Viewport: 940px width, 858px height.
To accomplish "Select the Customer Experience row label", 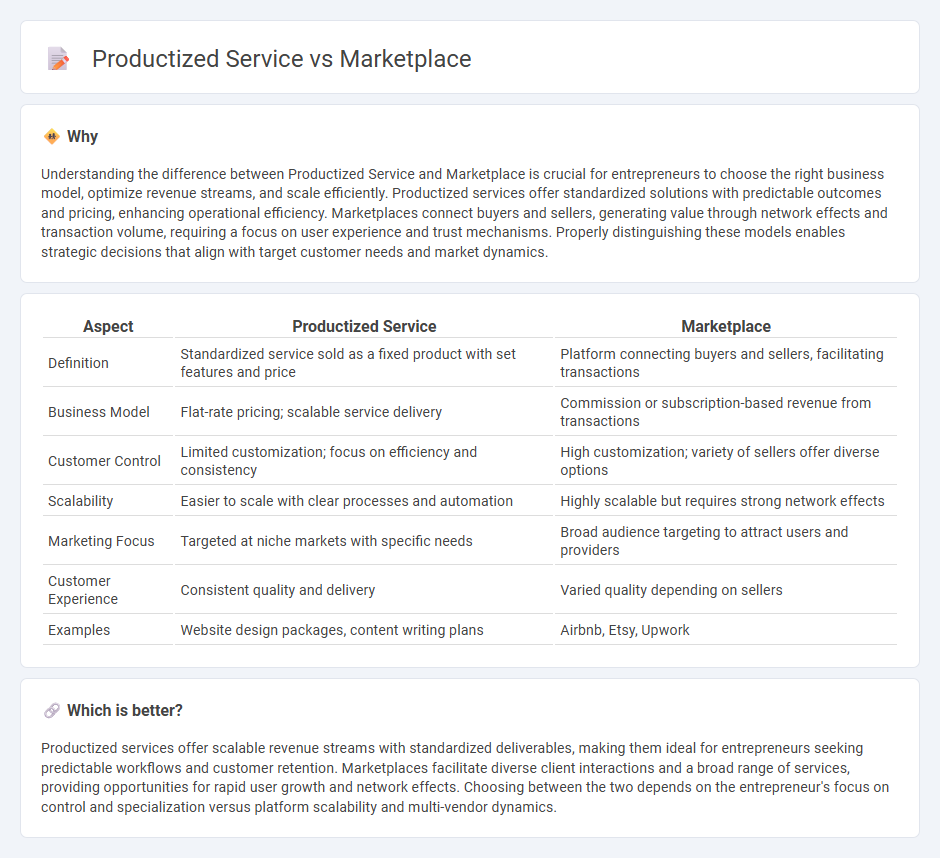I will point(83,590).
